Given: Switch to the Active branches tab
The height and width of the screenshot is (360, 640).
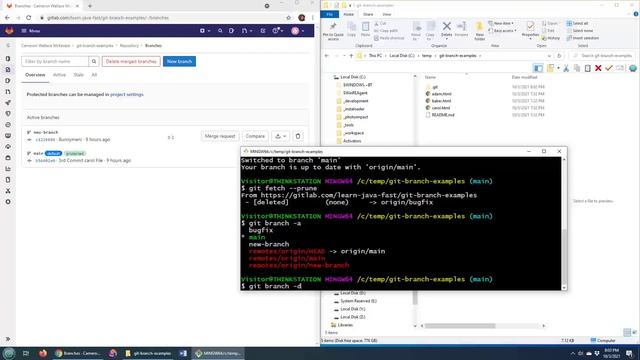Looking at the screenshot, I should (x=59, y=75).
